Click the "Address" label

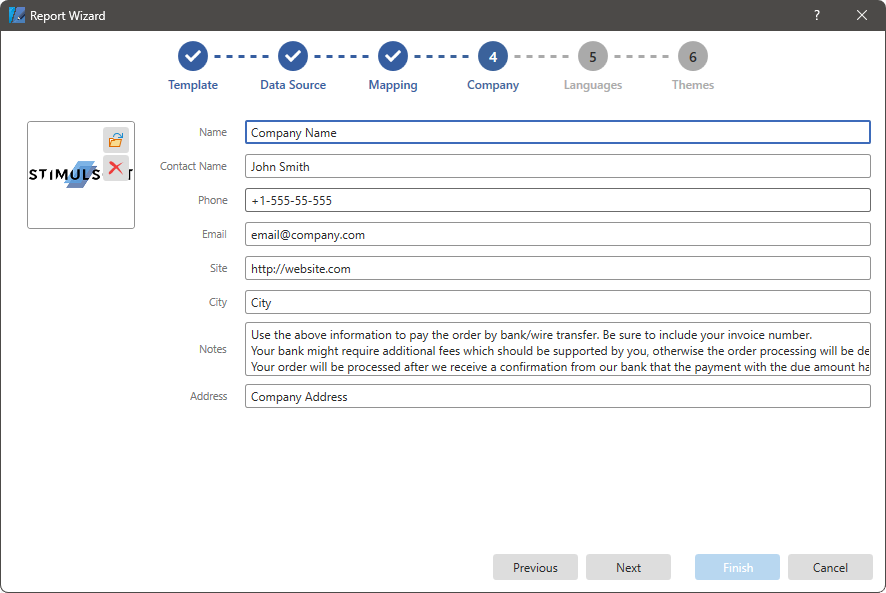[x=209, y=396]
